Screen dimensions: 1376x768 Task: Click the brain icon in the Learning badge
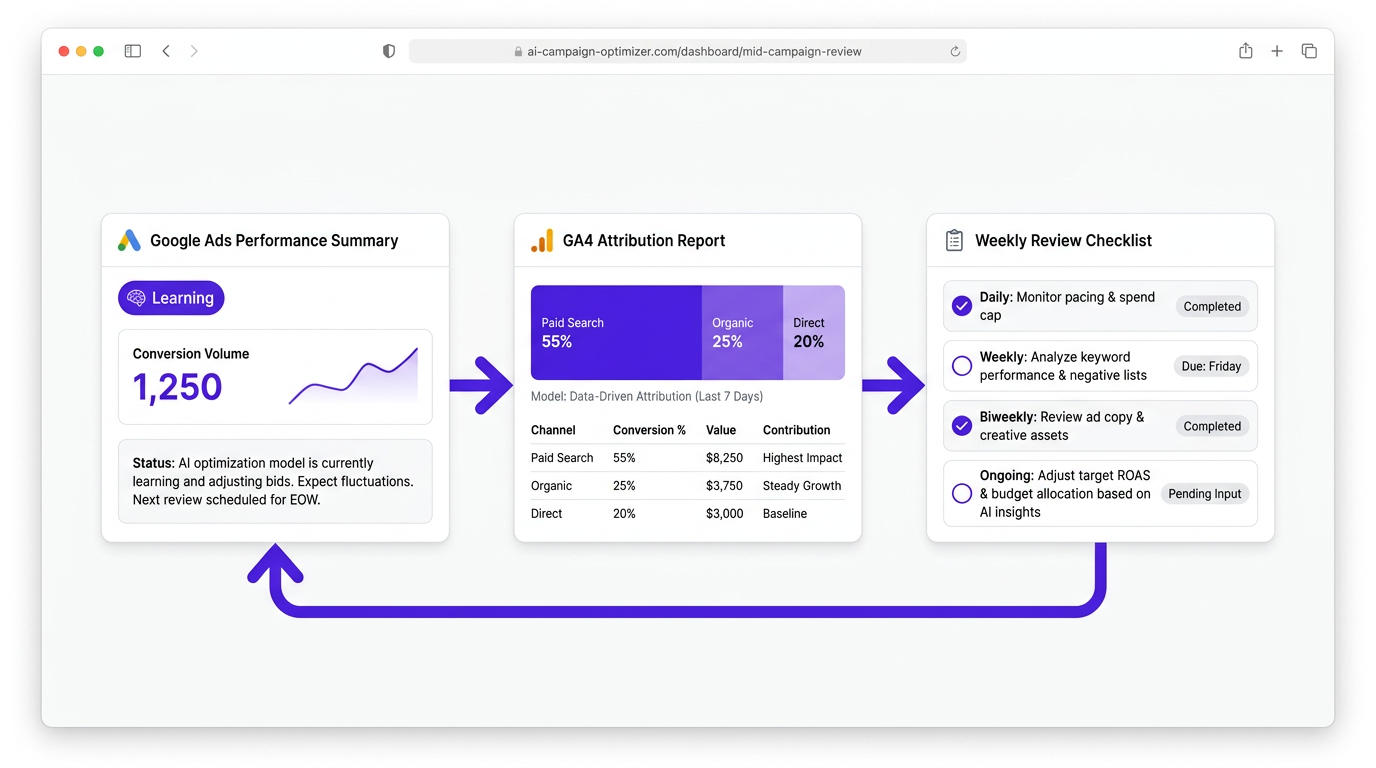[x=136, y=298]
